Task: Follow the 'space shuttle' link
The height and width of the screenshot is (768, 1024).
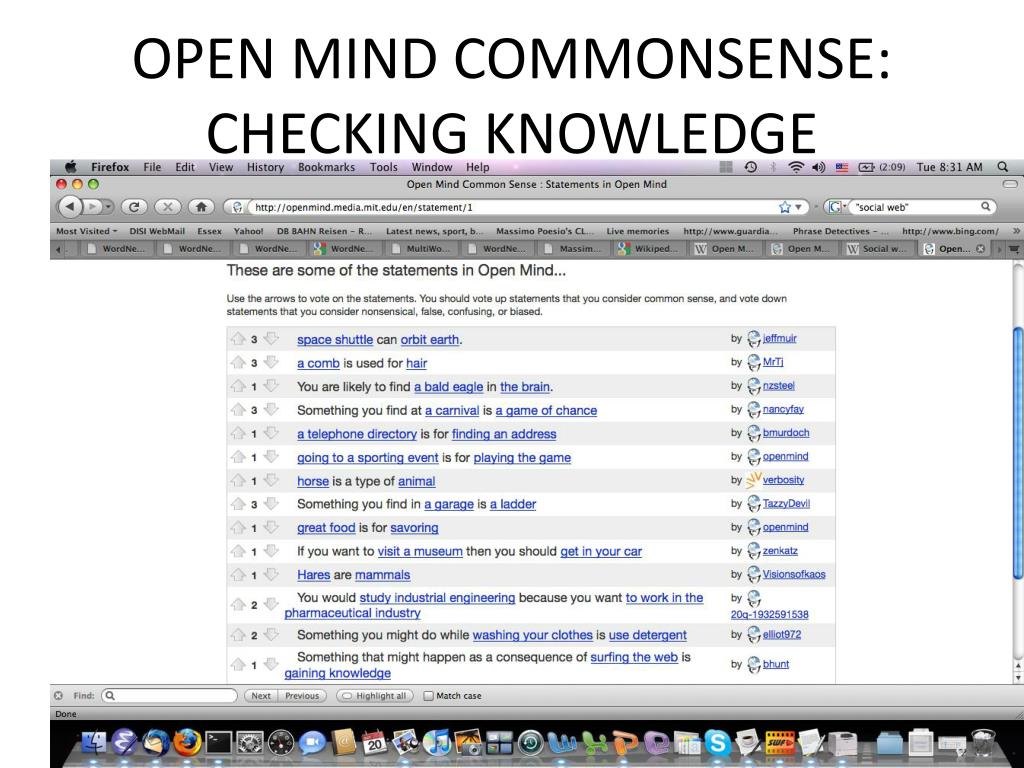Action: pyautogui.click(x=335, y=340)
